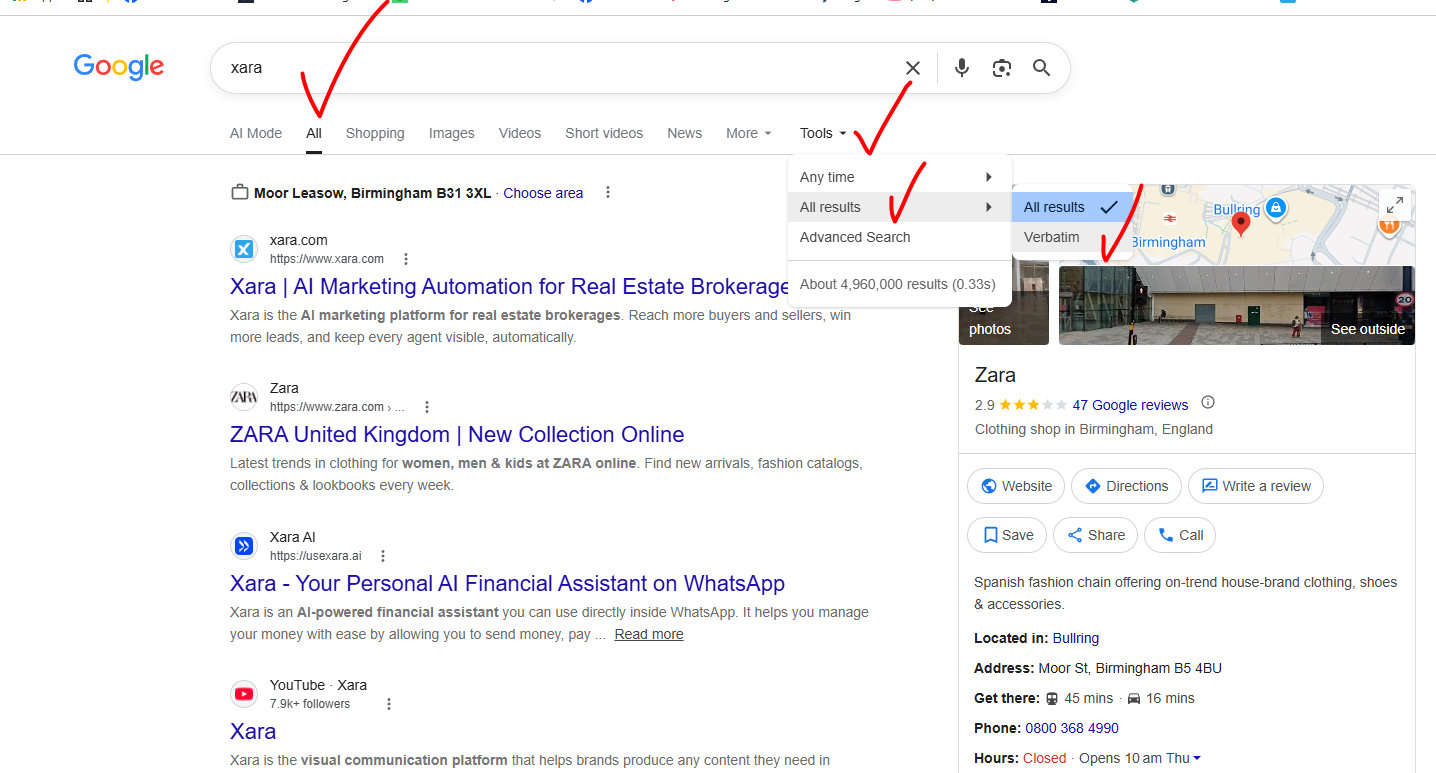Click the About 4,960,000 results text
1436x773 pixels.
[898, 284]
